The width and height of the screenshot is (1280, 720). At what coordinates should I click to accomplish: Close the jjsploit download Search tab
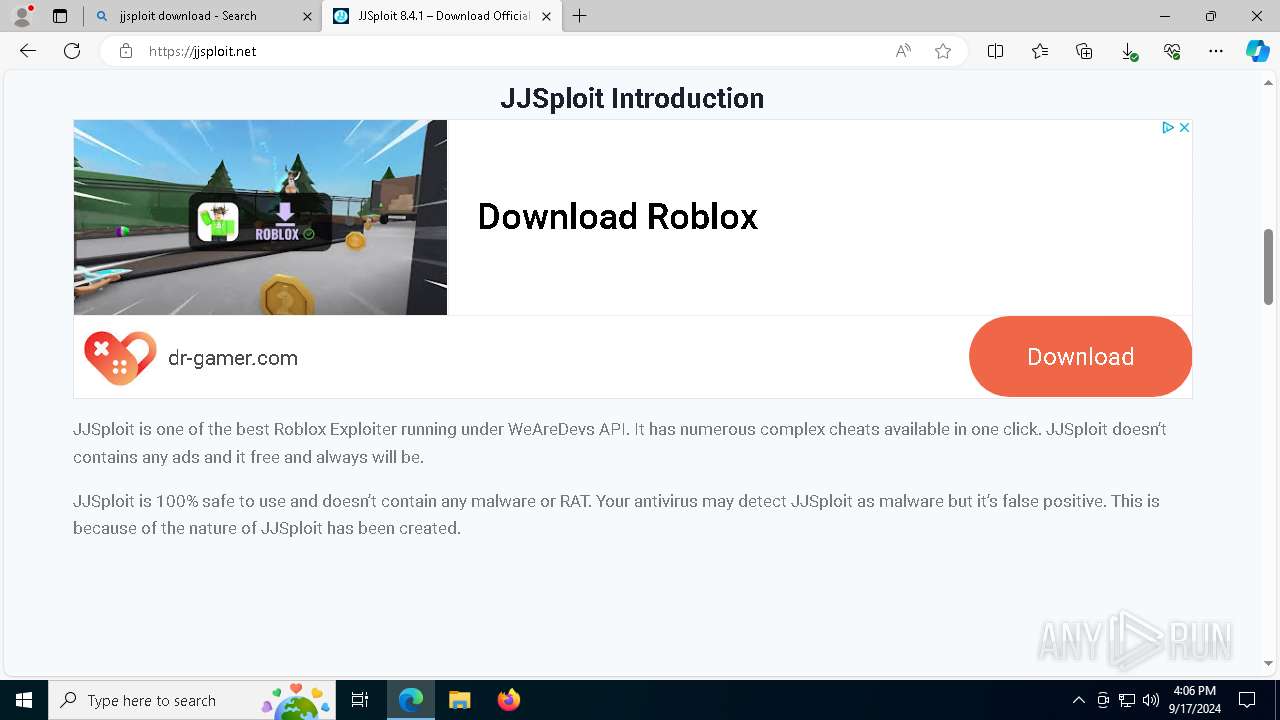(307, 16)
